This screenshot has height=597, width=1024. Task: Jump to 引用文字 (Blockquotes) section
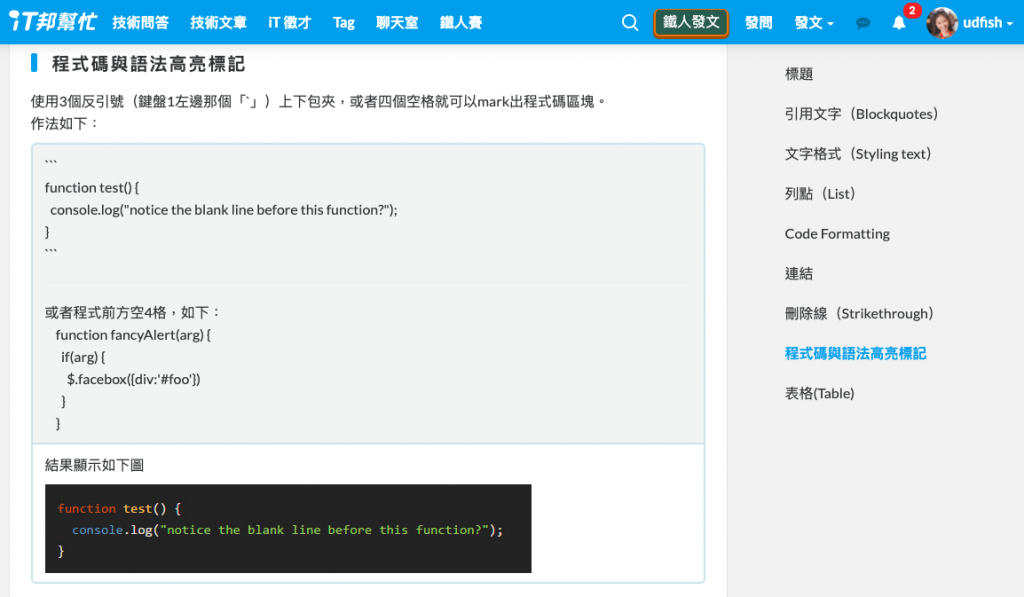[861, 114]
